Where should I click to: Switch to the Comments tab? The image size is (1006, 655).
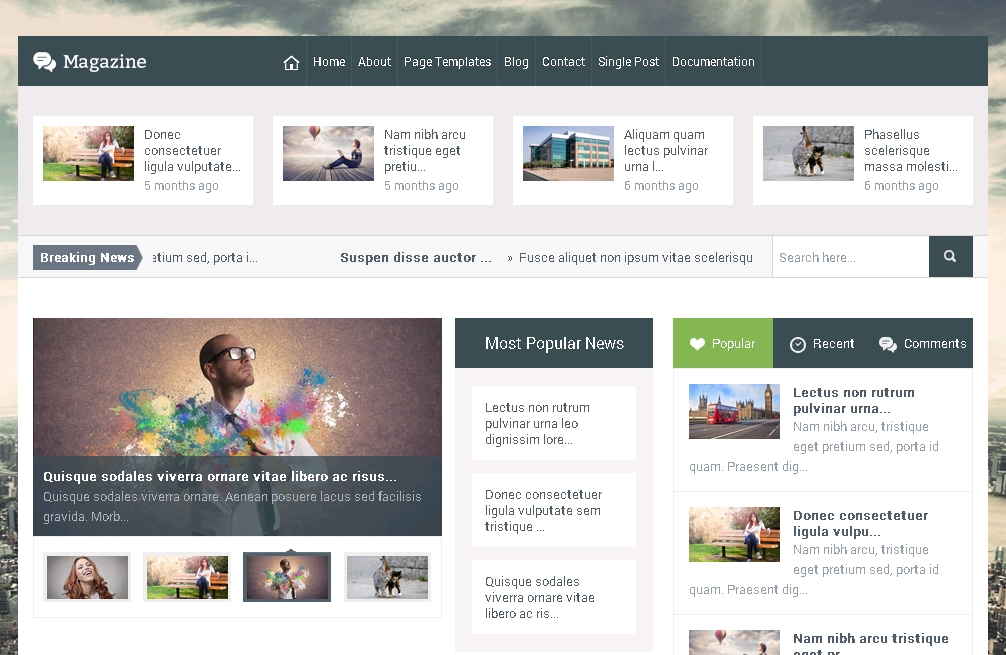click(x=923, y=344)
